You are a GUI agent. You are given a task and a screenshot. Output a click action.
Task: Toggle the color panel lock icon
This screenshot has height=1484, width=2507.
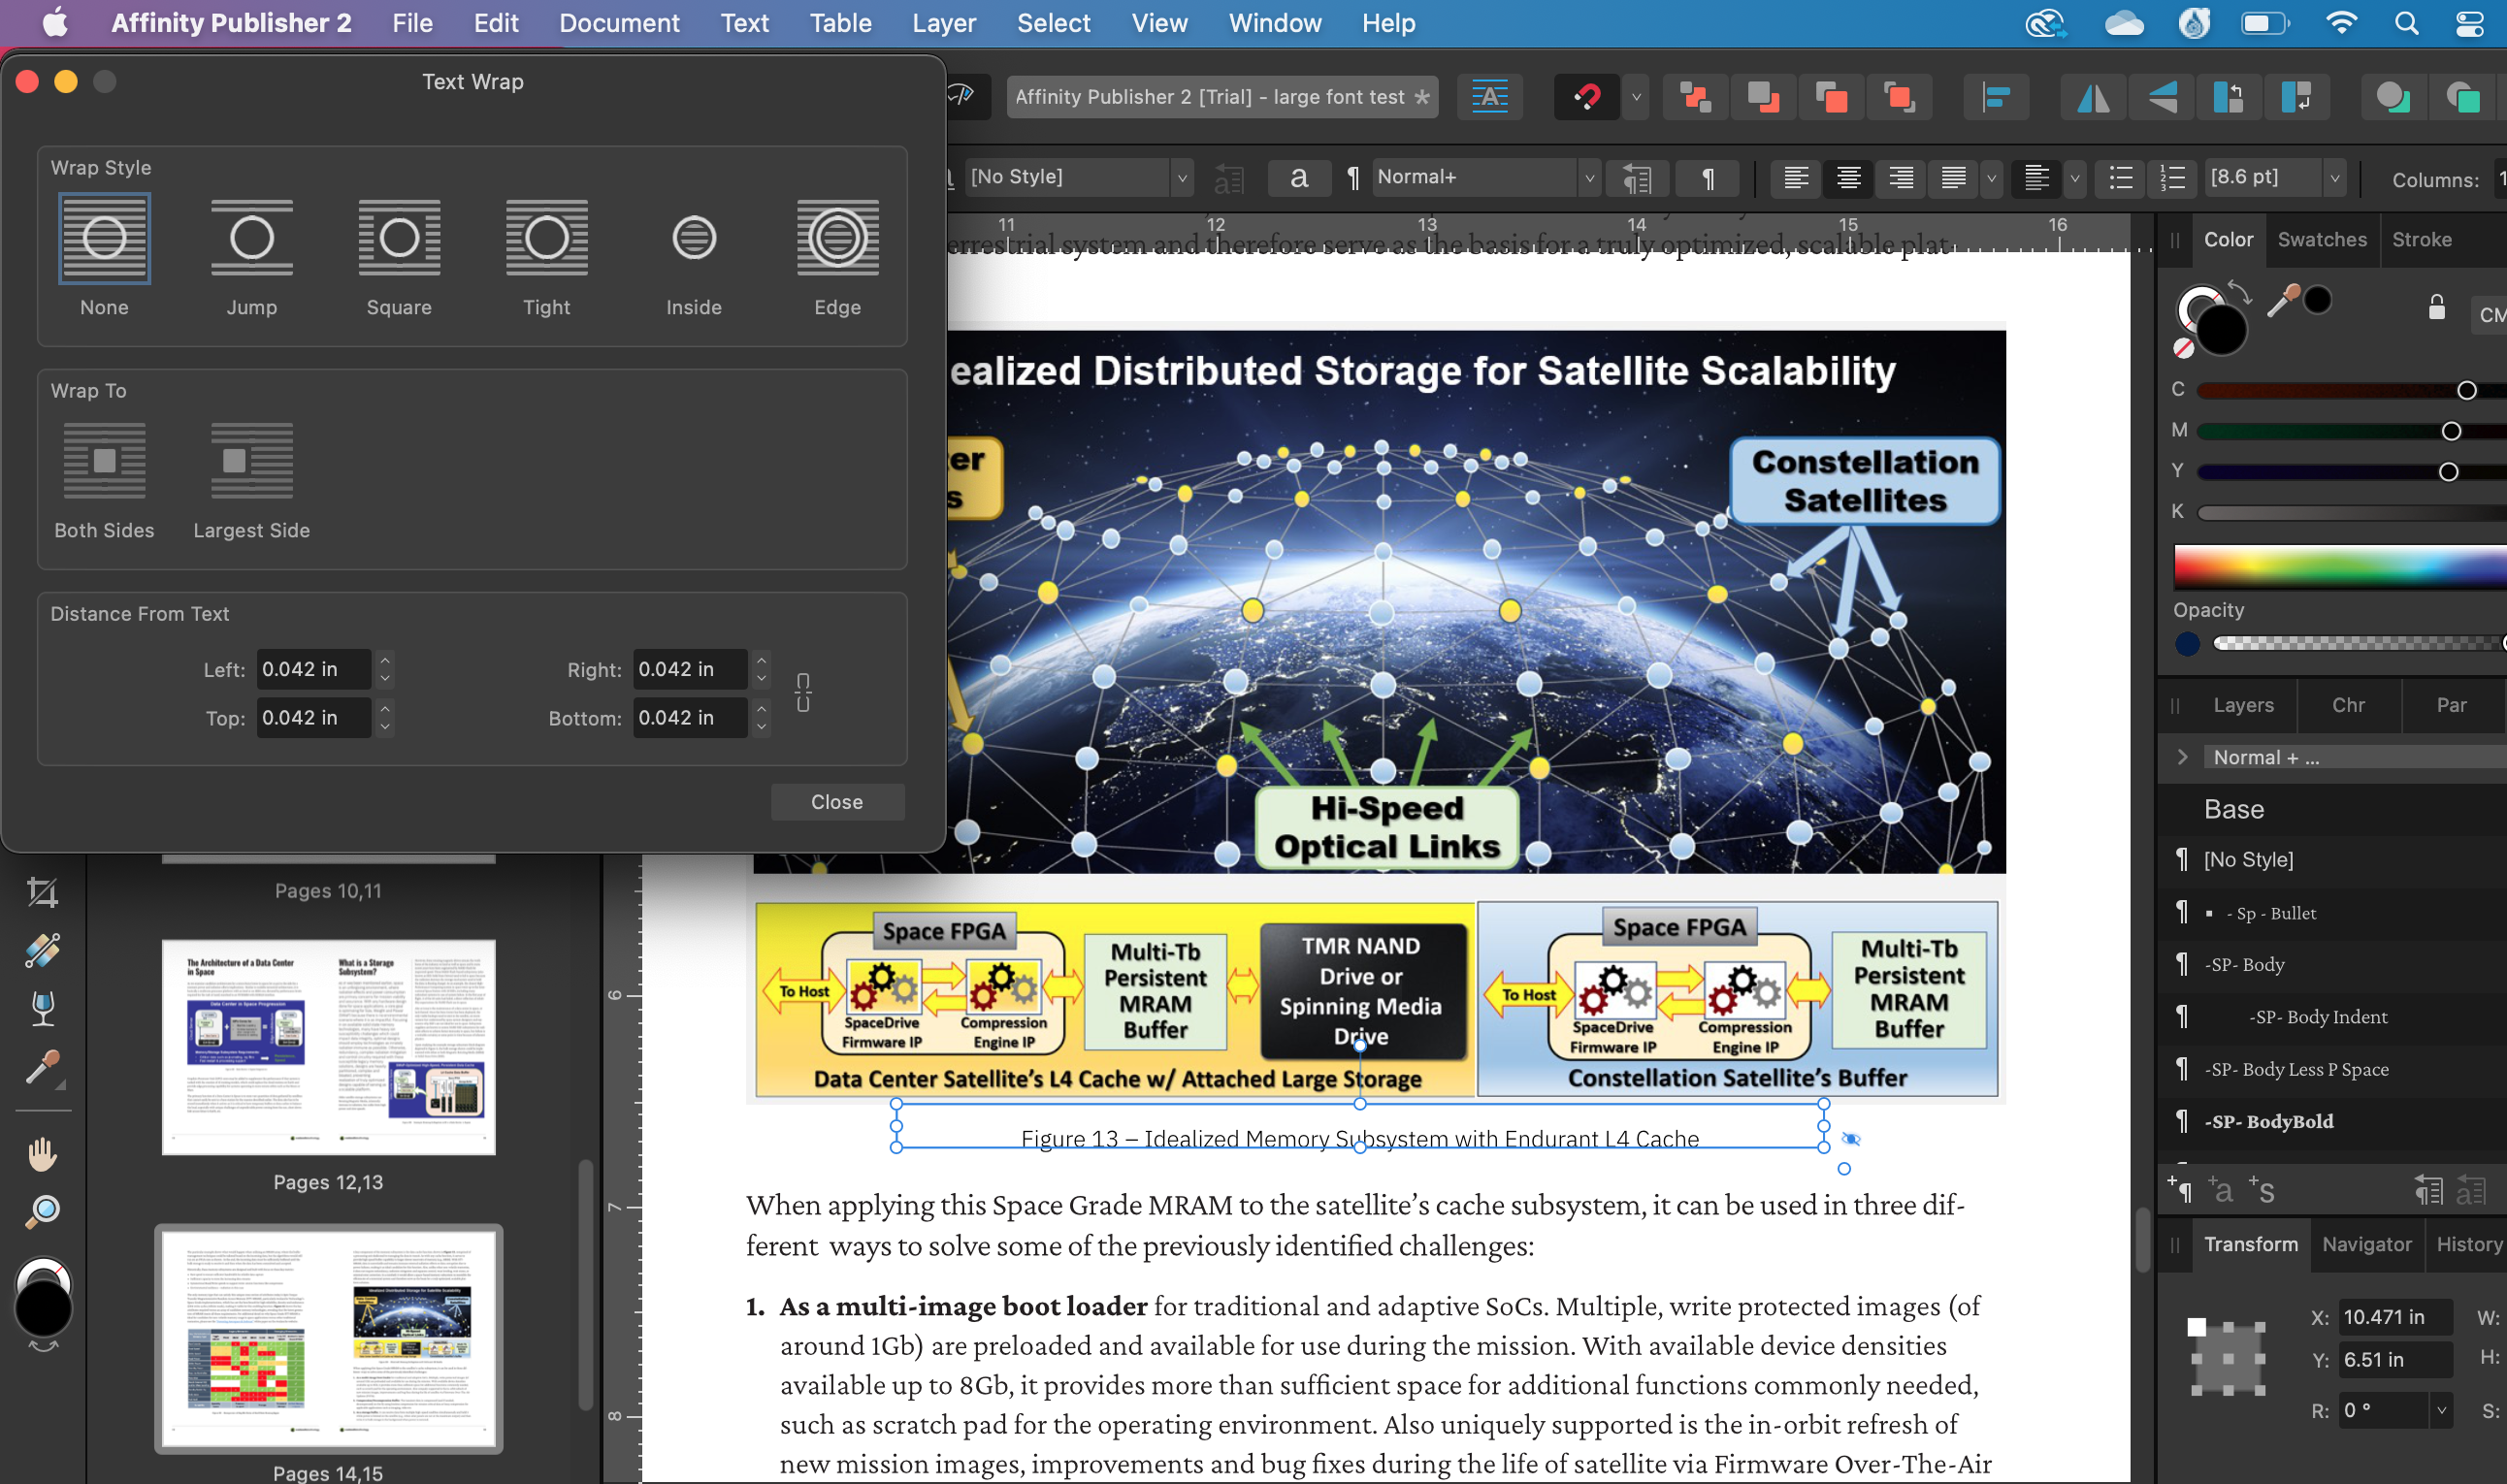coord(2436,307)
